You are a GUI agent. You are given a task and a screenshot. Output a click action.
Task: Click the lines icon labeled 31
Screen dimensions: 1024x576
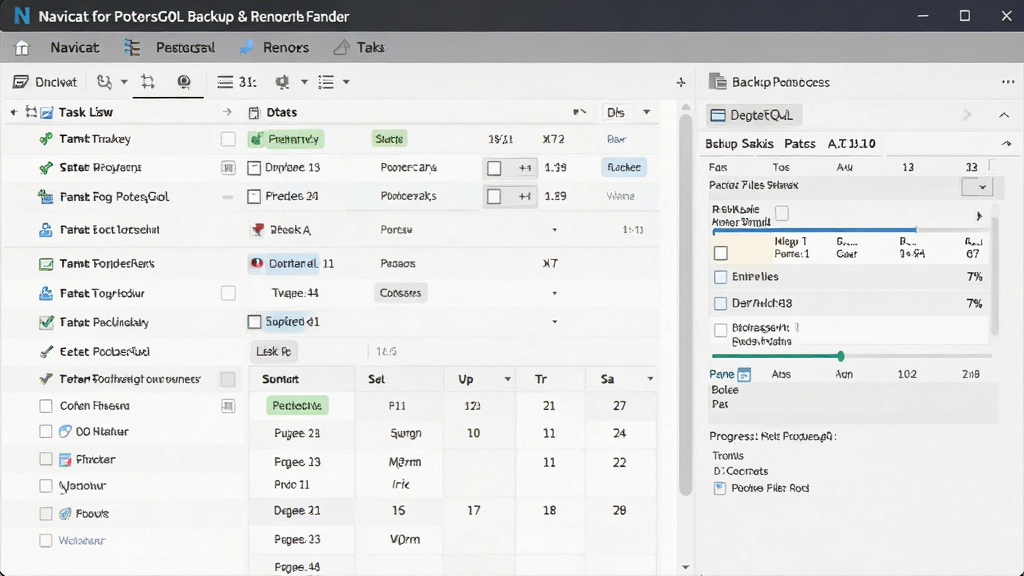(236, 82)
